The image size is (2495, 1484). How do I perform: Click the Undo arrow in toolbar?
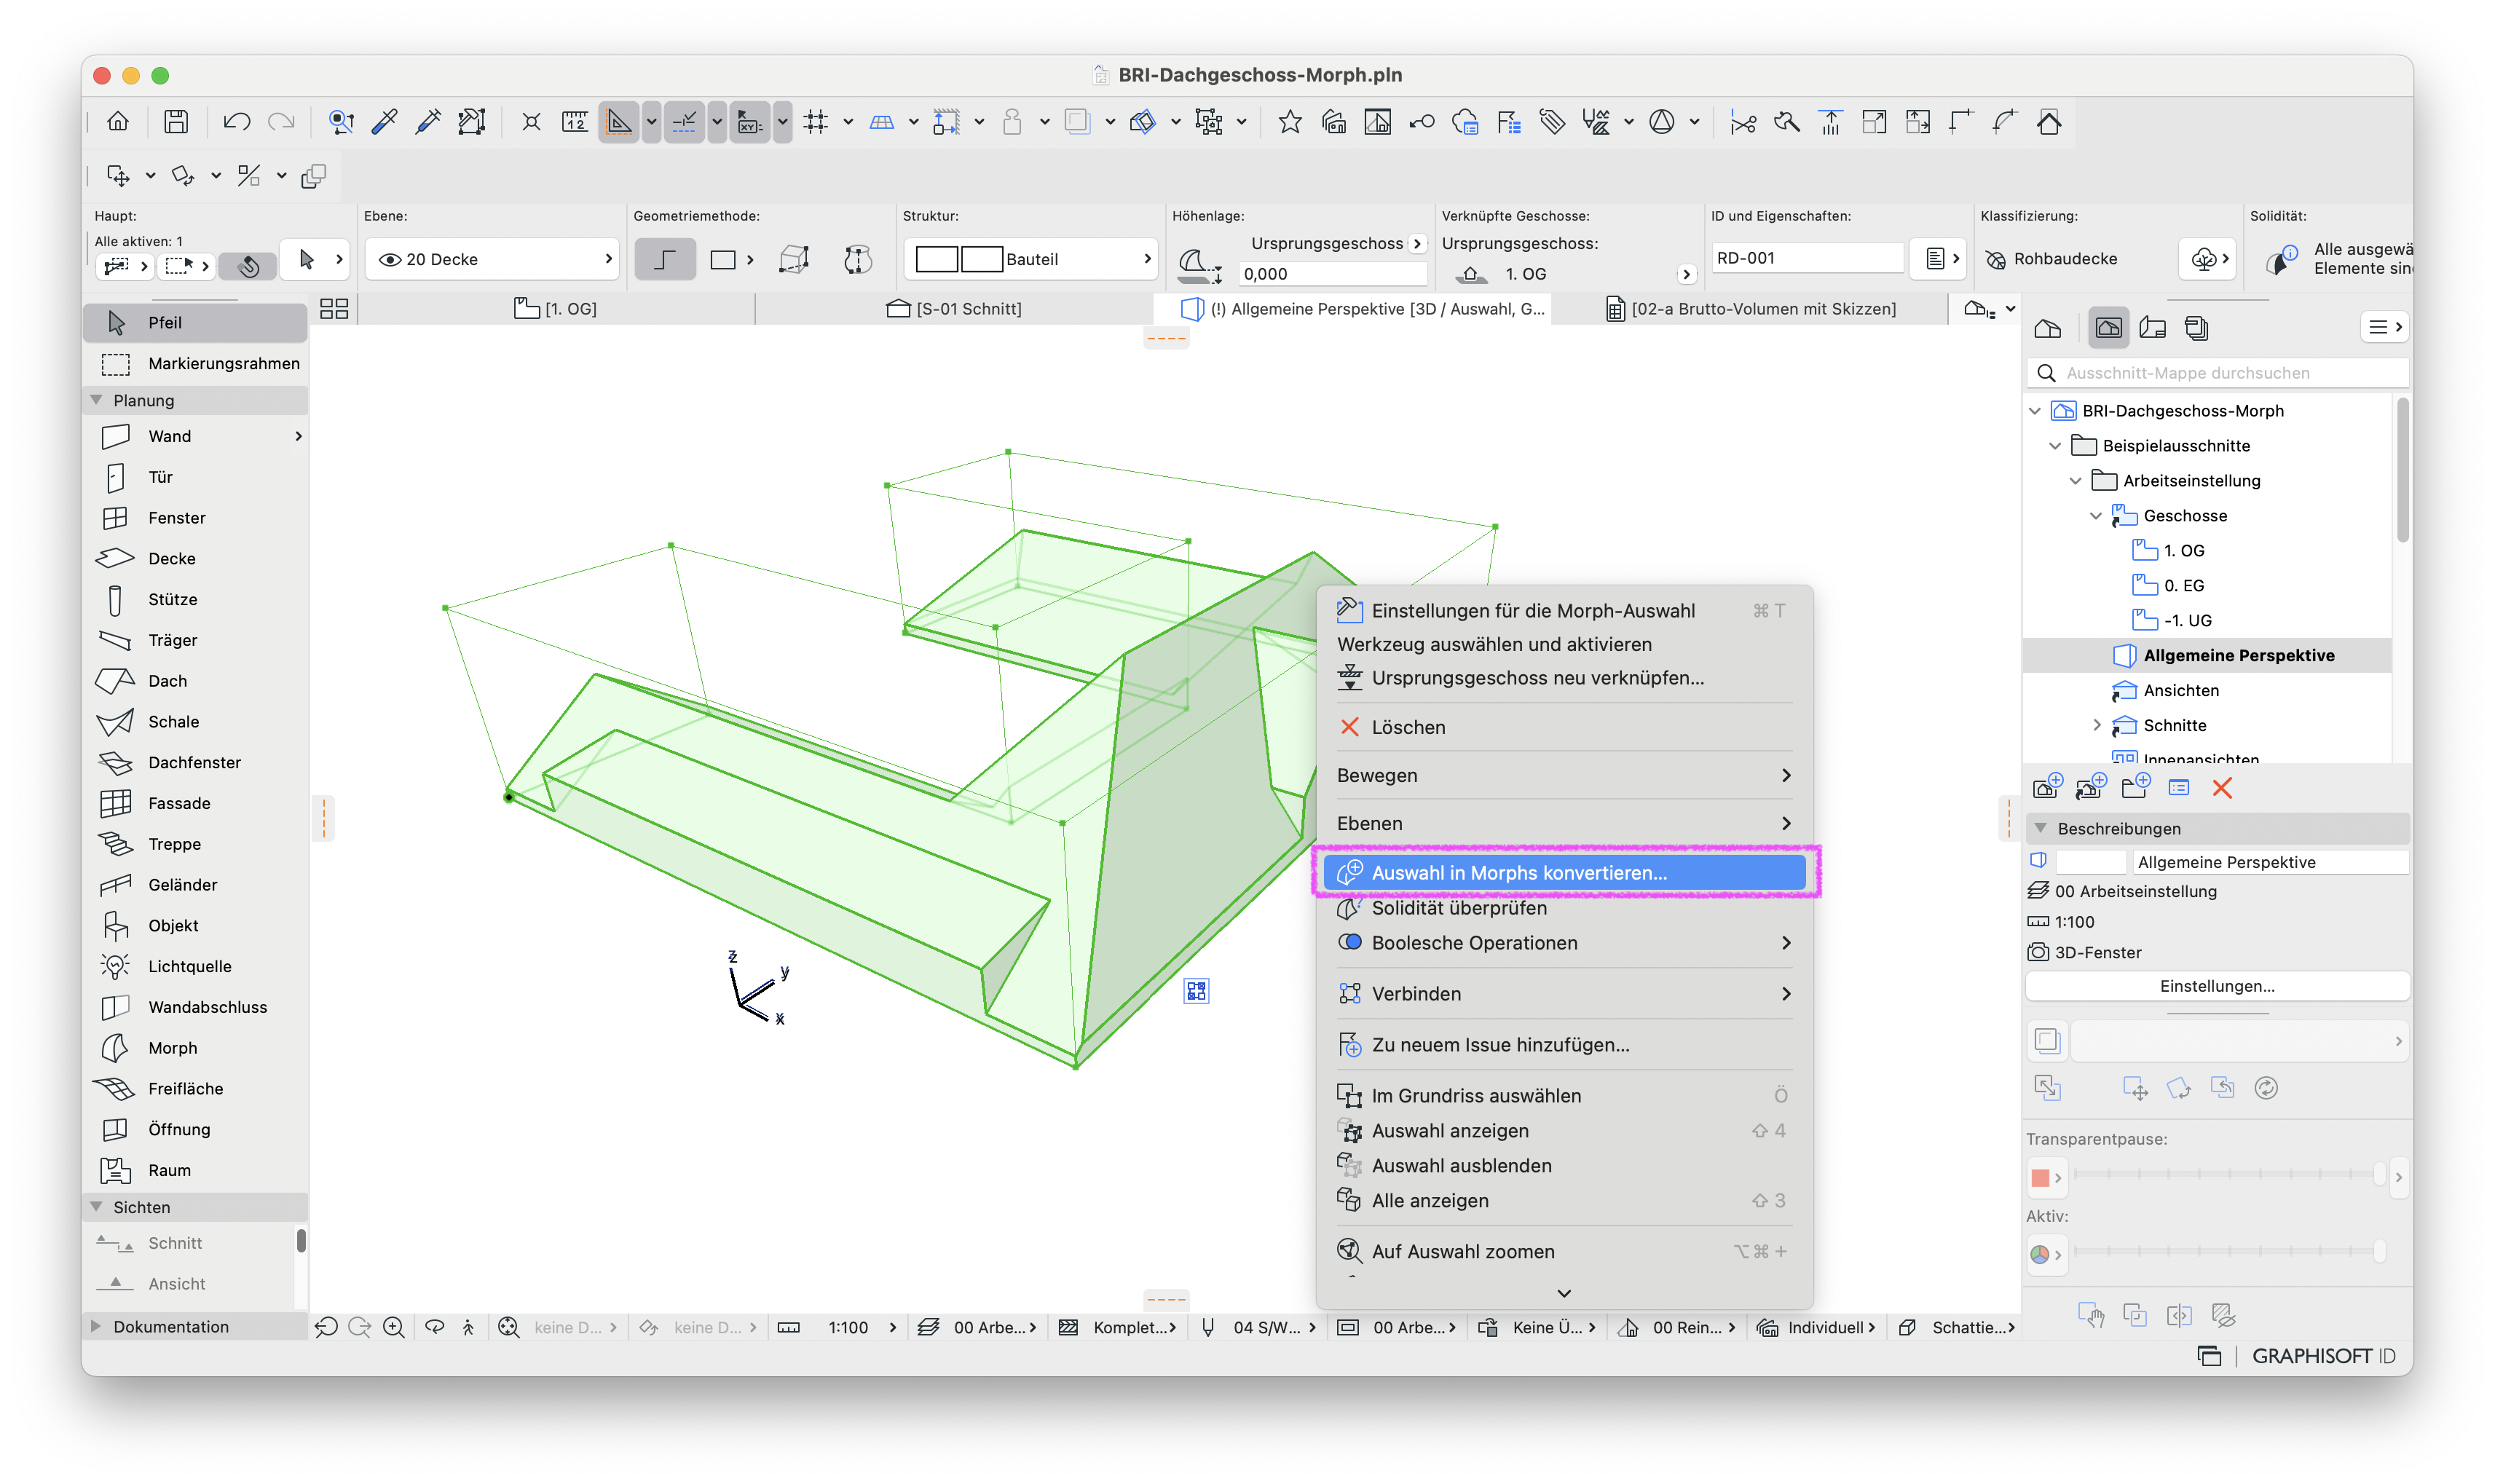coord(236,122)
